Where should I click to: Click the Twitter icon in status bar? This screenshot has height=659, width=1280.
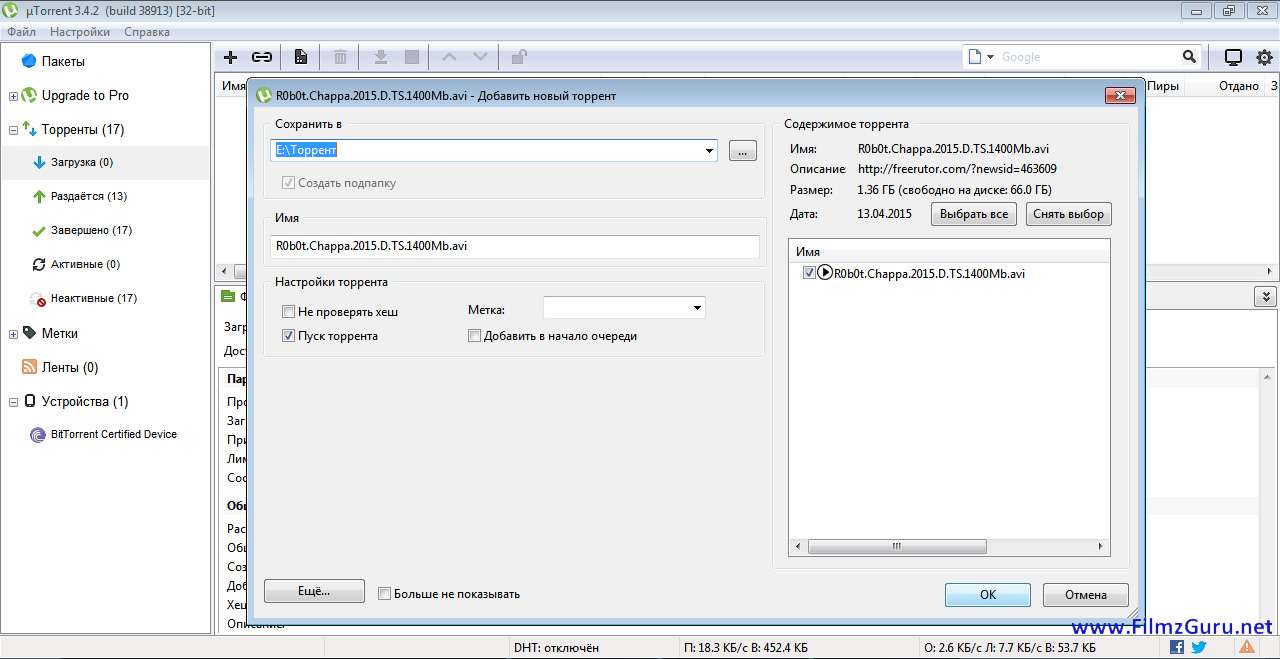click(x=1199, y=647)
